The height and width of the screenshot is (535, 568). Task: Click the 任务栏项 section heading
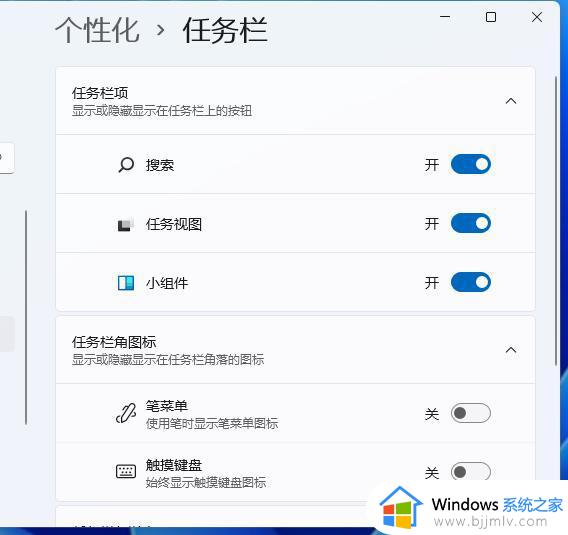coord(100,93)
